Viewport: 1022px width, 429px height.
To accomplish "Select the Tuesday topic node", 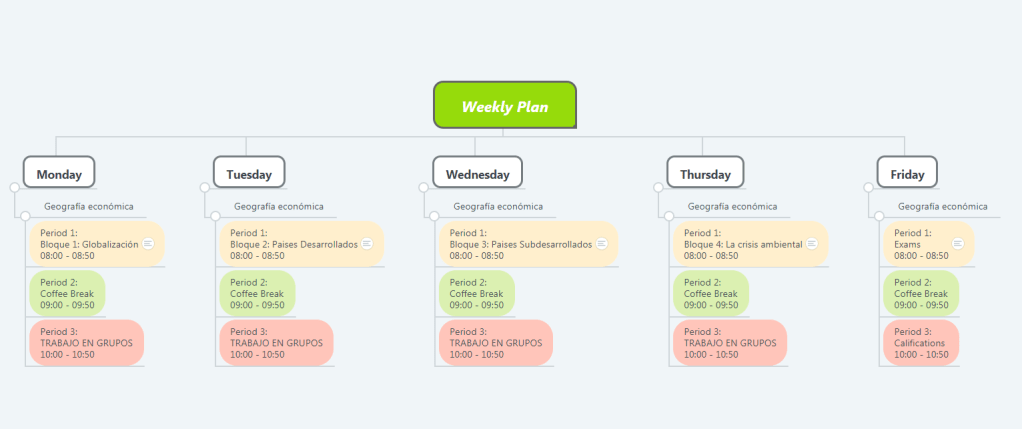I will [x=249, y=173].
